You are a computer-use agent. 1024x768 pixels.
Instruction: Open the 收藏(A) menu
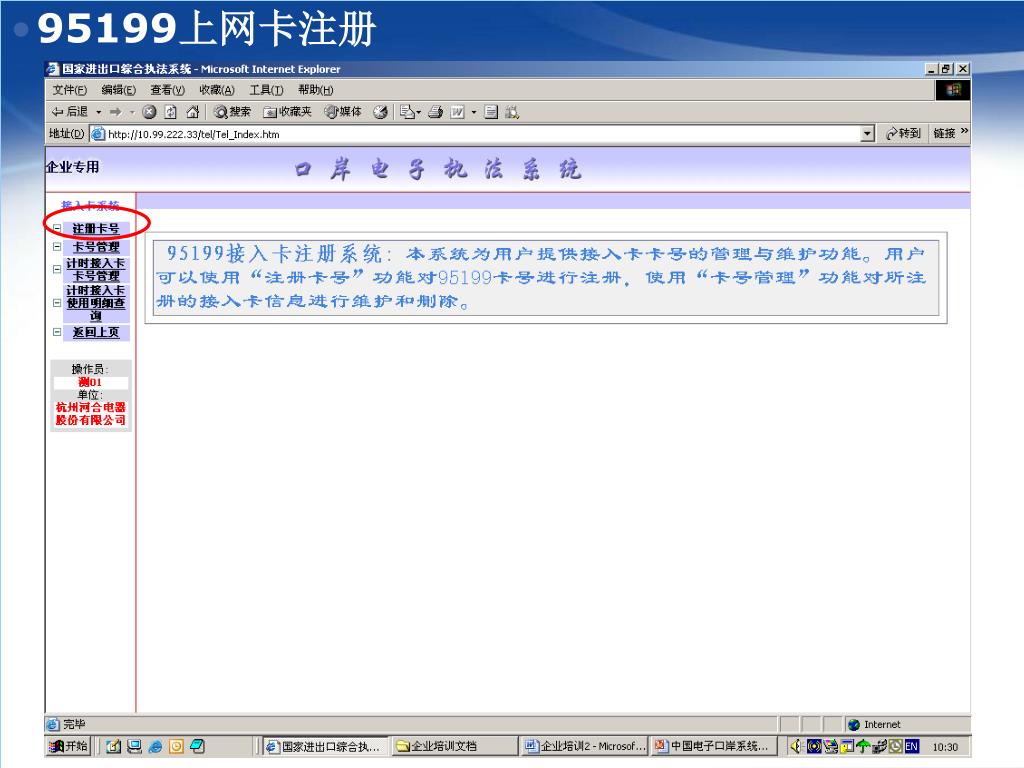click(x=217, y=89)
